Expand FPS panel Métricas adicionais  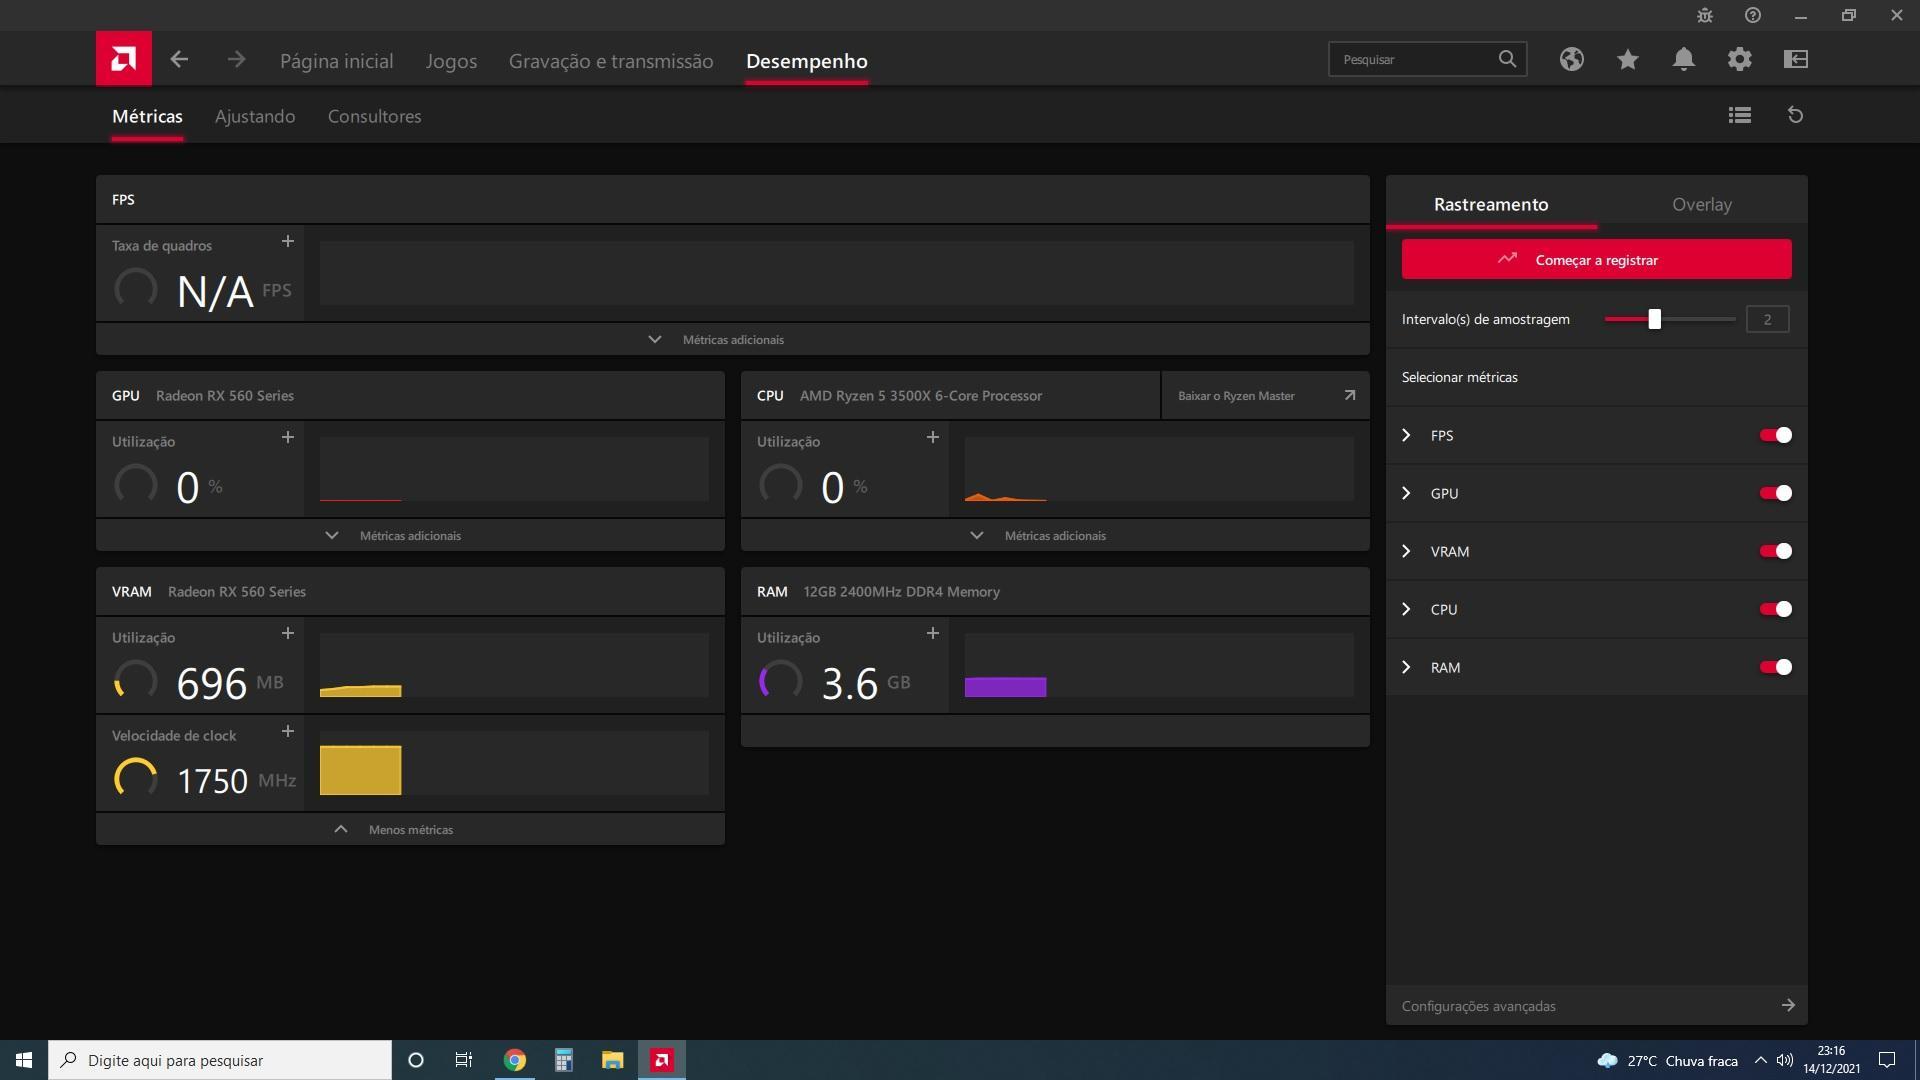(x=733, y=339)
